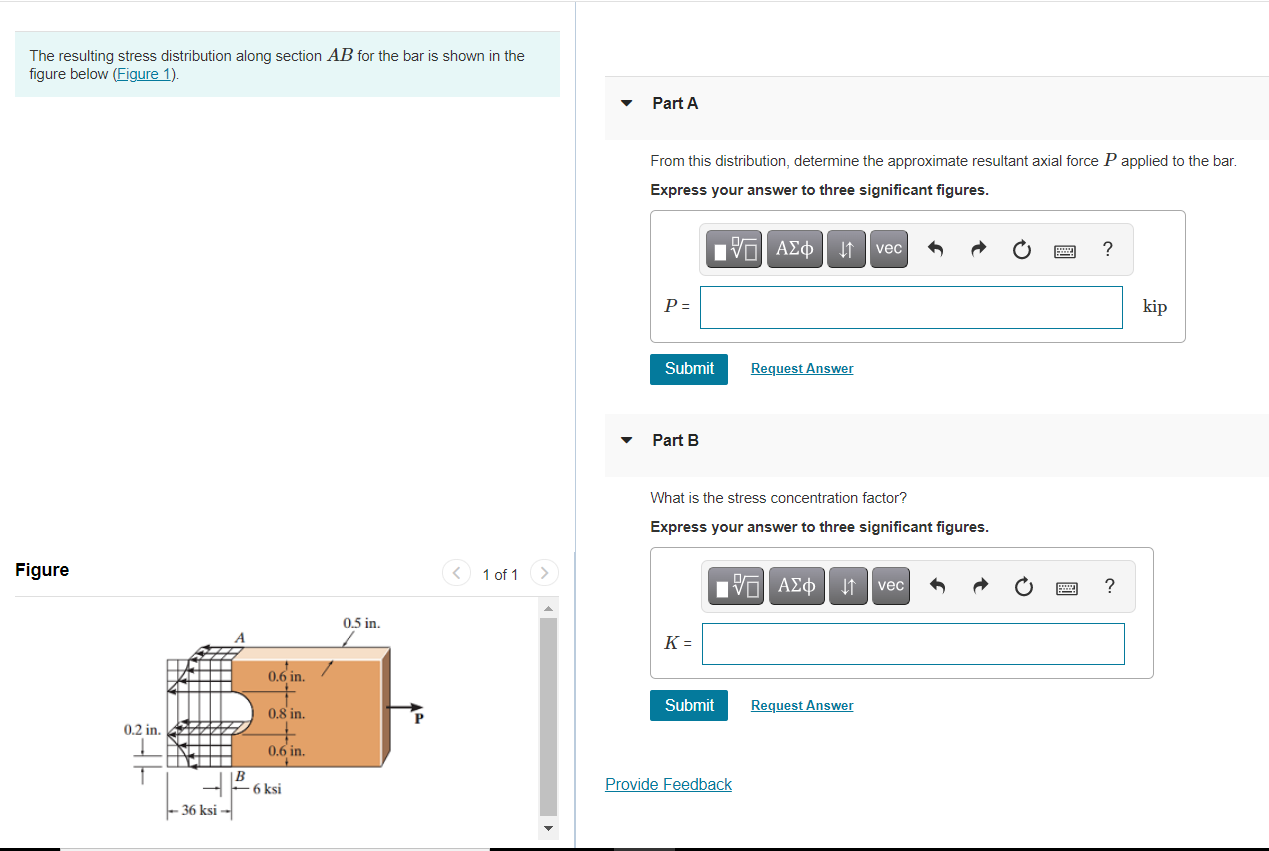Show keyboard shortcuts for Part A
This screenshot has height=851, width=1269.
coord(1065,251)
